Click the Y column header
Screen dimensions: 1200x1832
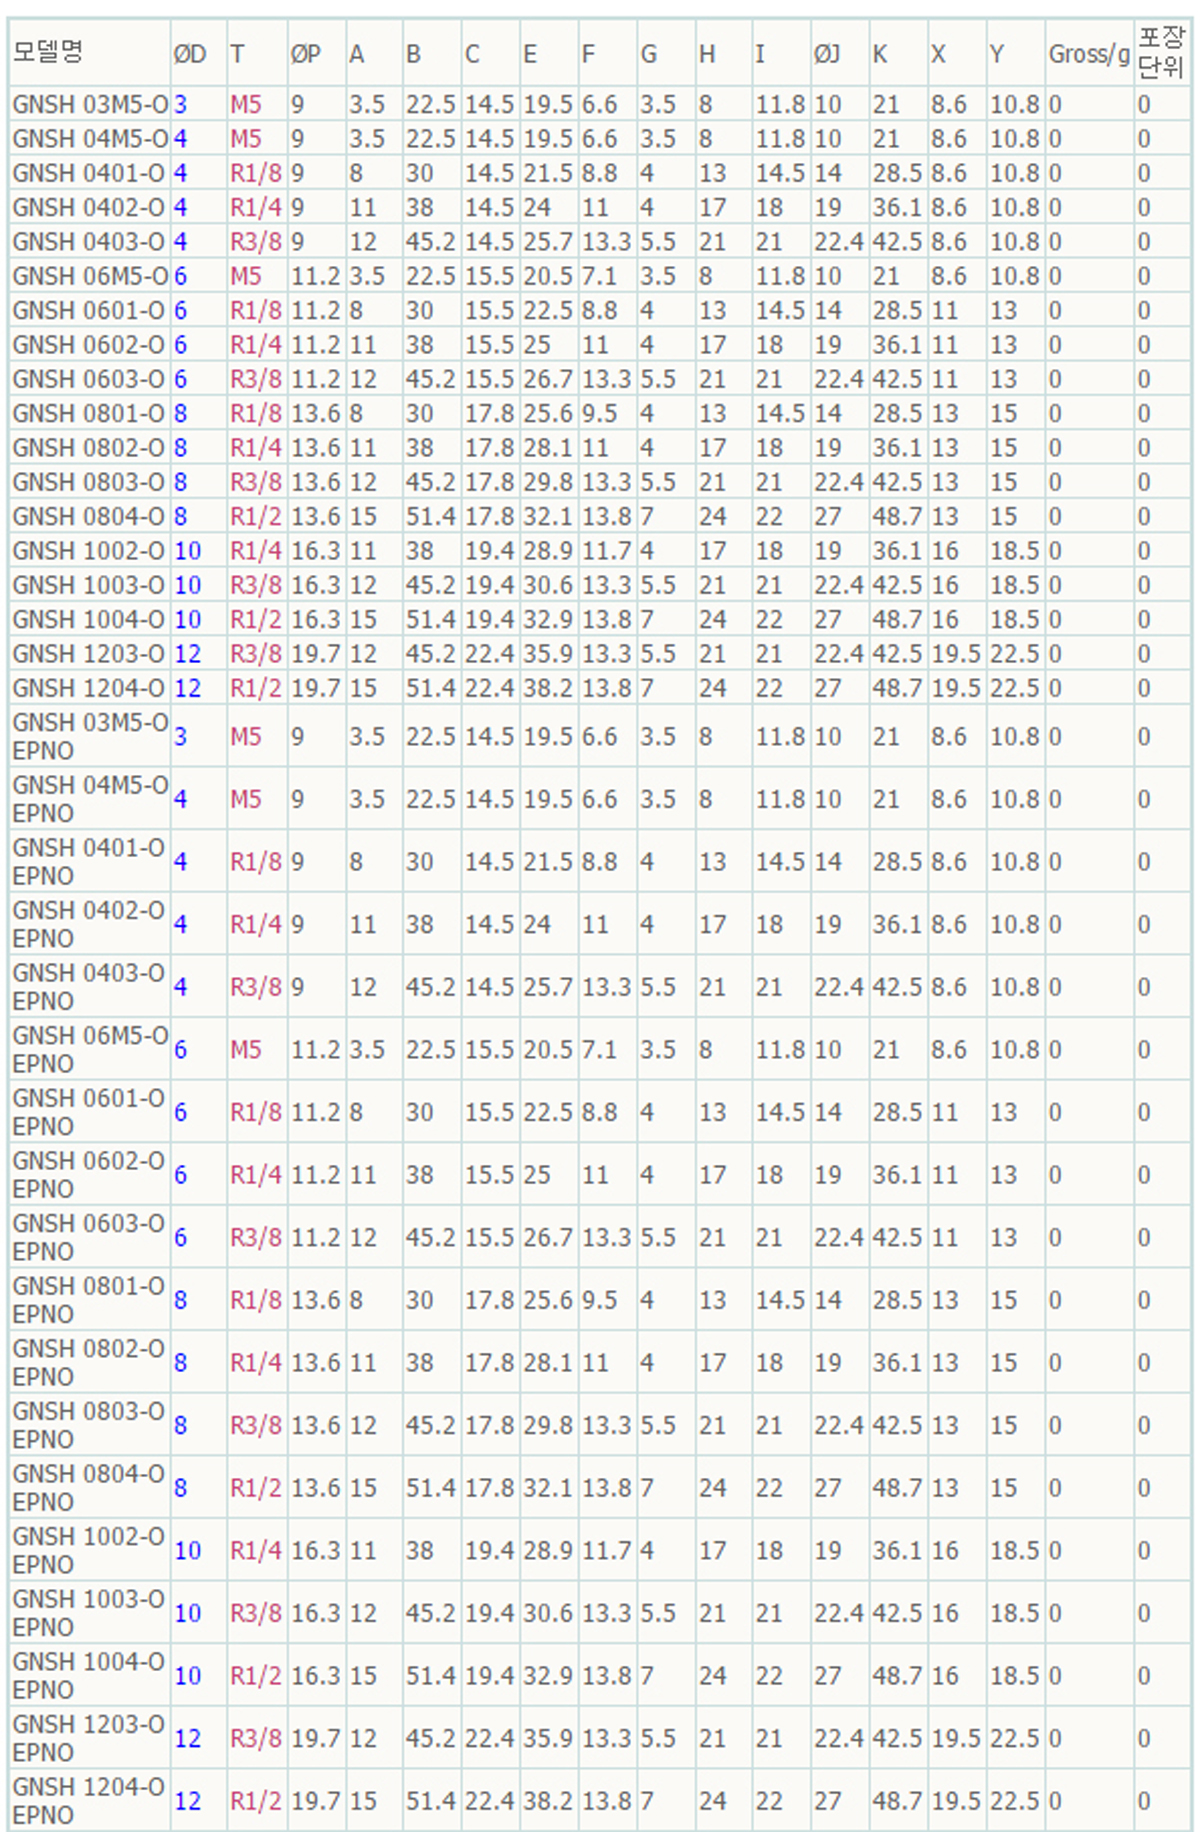[997, 54]
